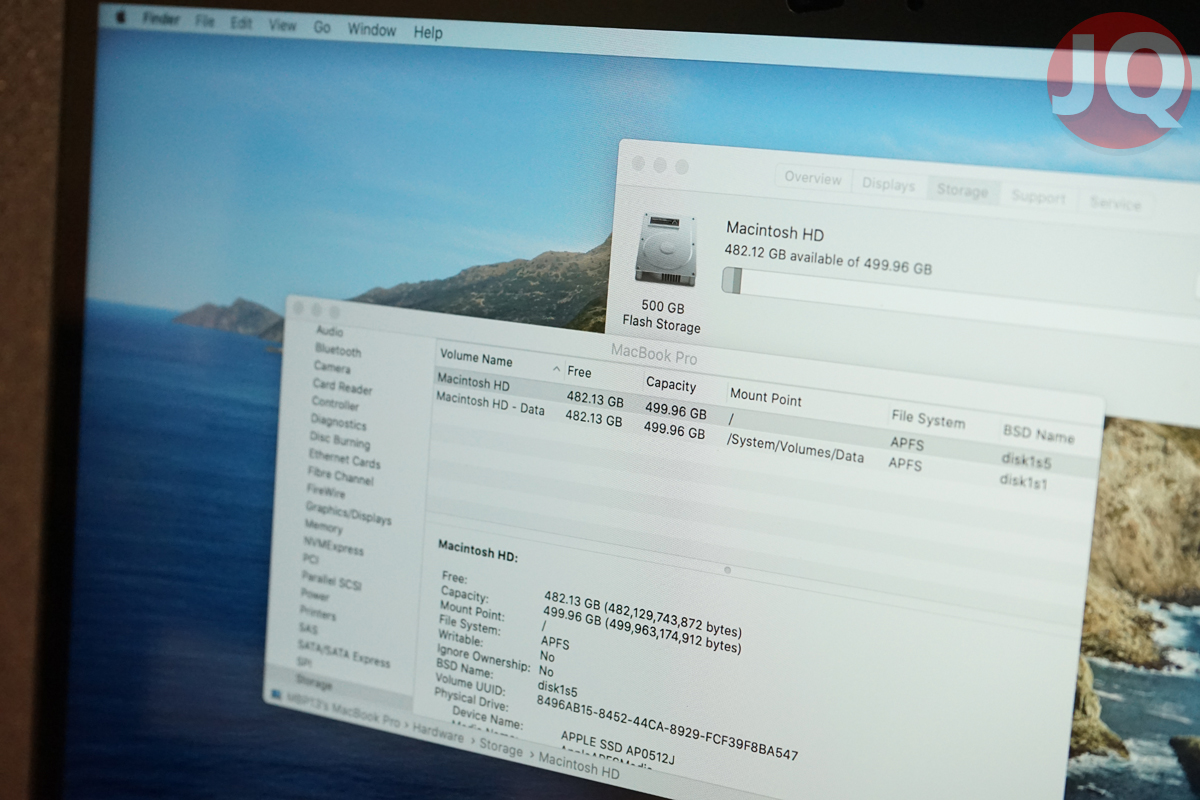
Task: Click the volume UUID starting with 8496AB15
Action: [x=667, y=727]
